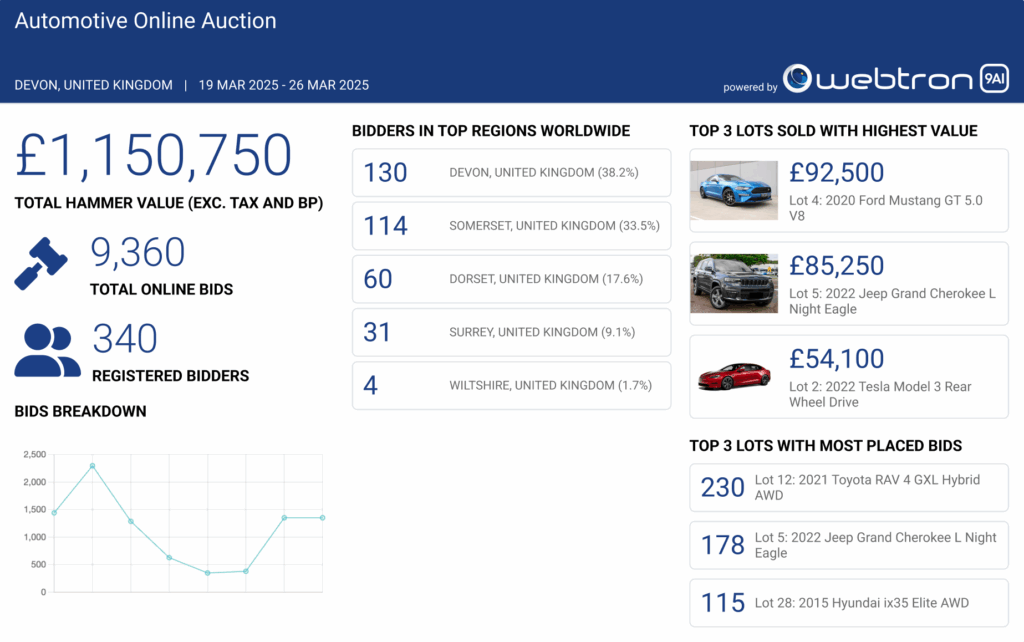Open the blue Ford Mustang thumbnail
The width and height of the screenshot is (1024, 642).
tap(733, 190)
